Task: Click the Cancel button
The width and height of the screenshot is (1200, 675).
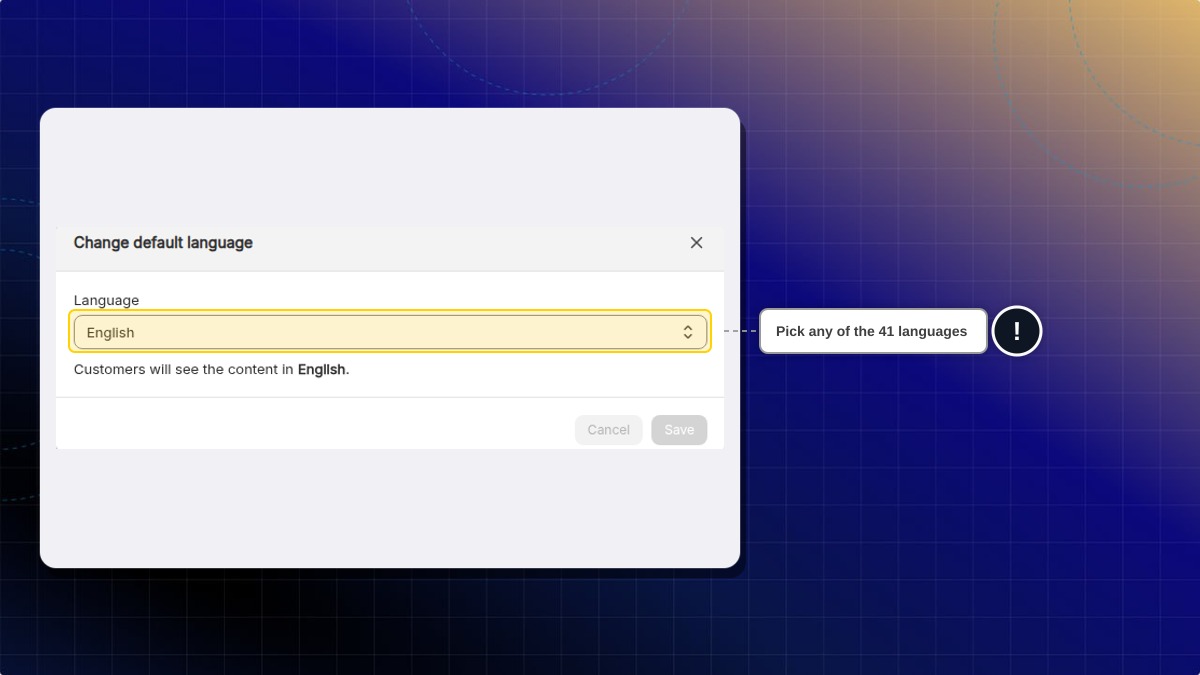Action: (x=608, y=430)
